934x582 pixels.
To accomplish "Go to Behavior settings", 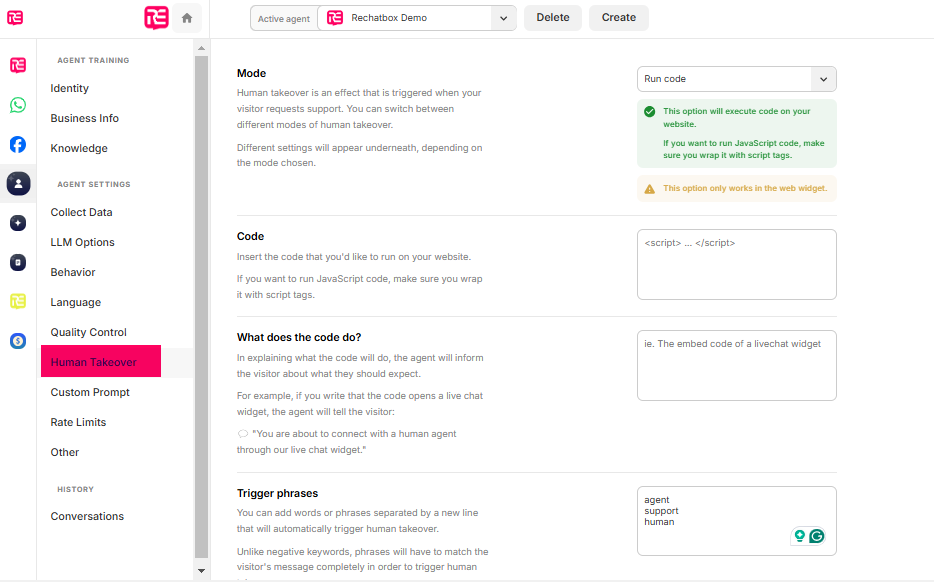I will [x=73, y=272].
